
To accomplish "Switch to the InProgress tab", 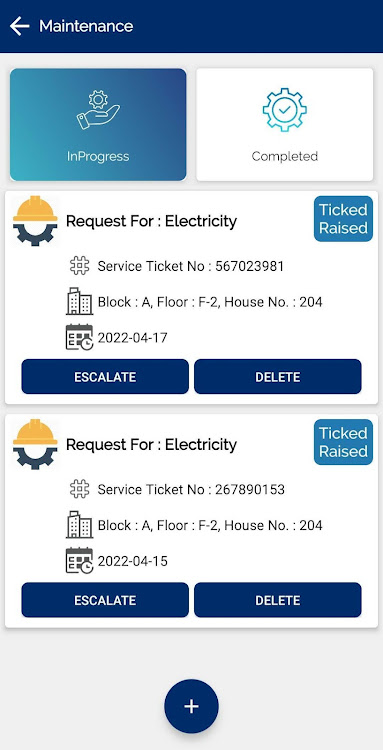I will click(98, 124).
